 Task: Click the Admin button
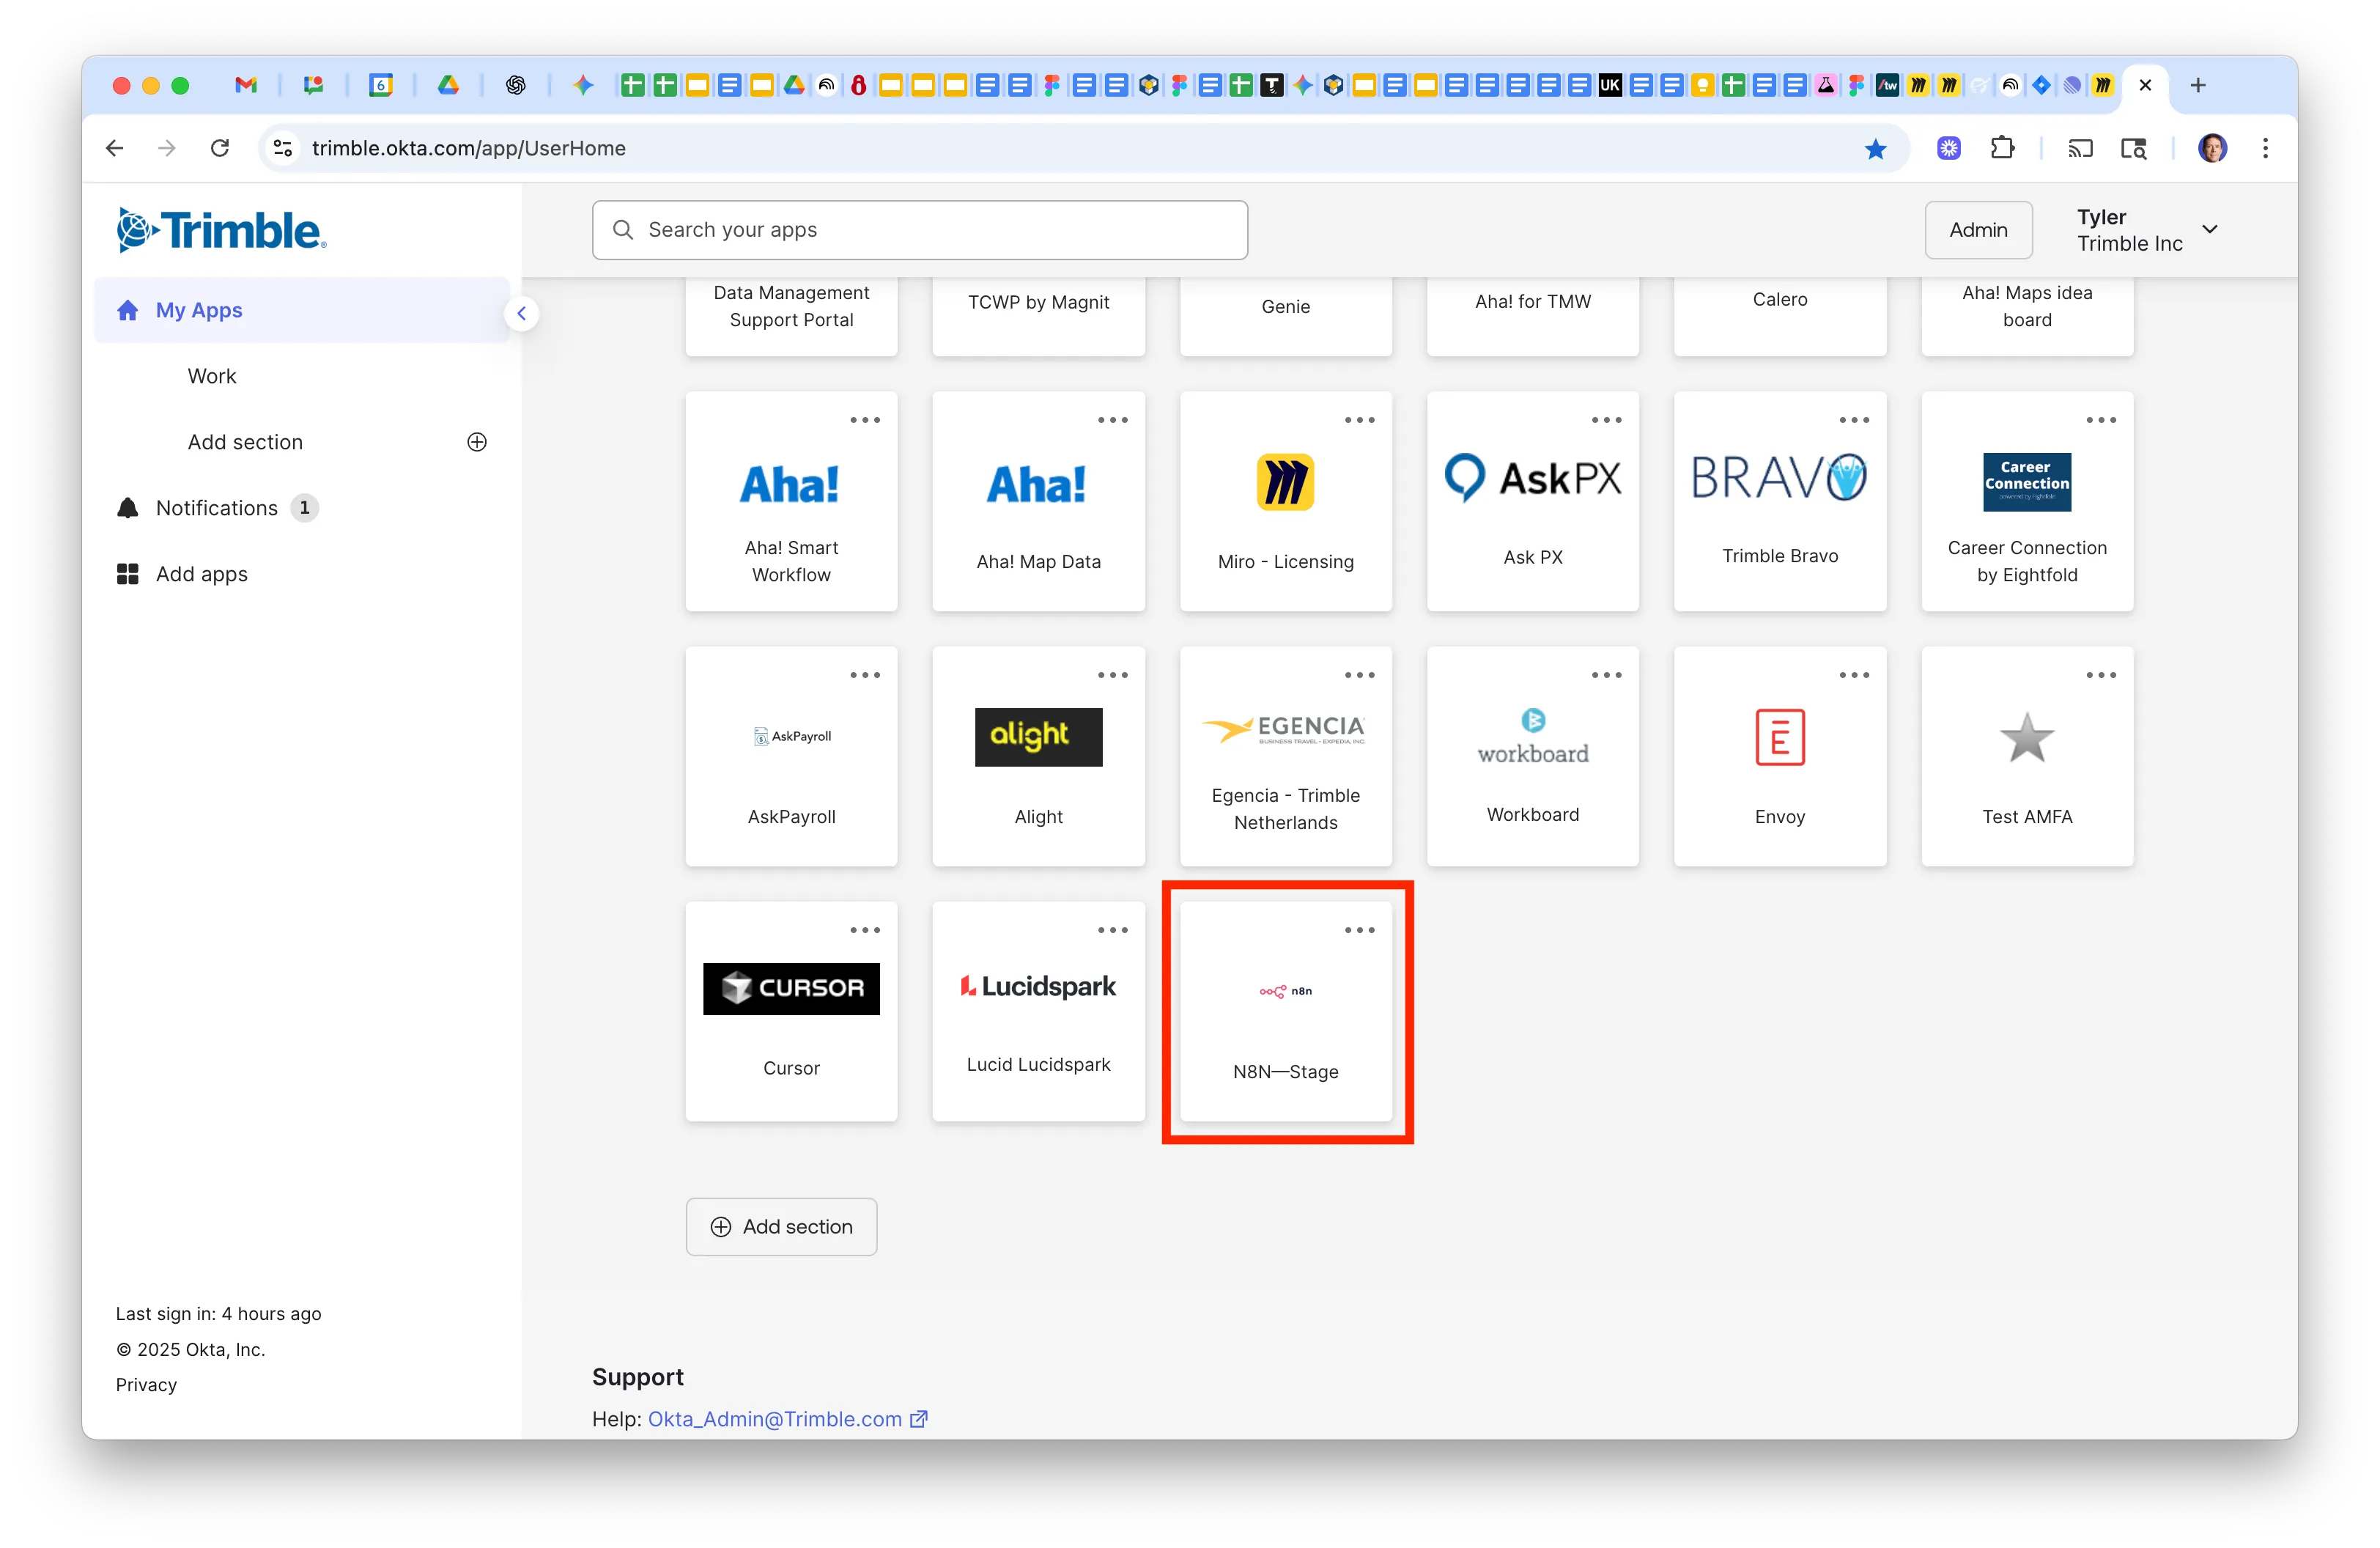pos(1978,230)
